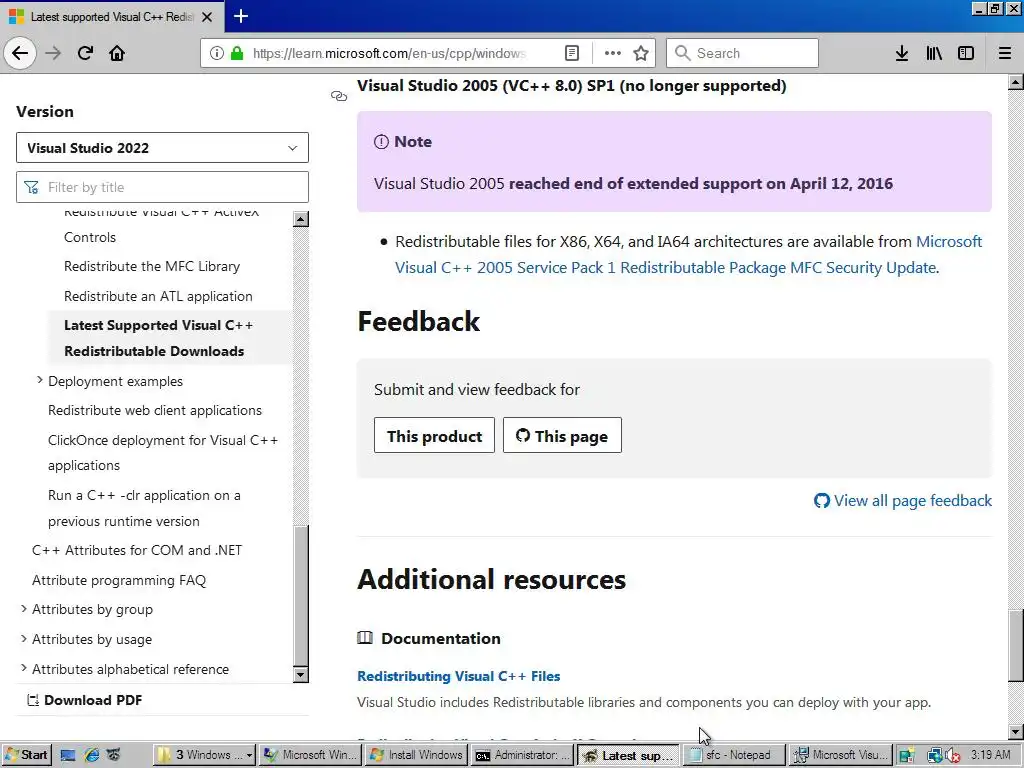The image size is (1024, 768).
Task: Click the Show Desktop quick launch icon
Action: click(68, 755)
